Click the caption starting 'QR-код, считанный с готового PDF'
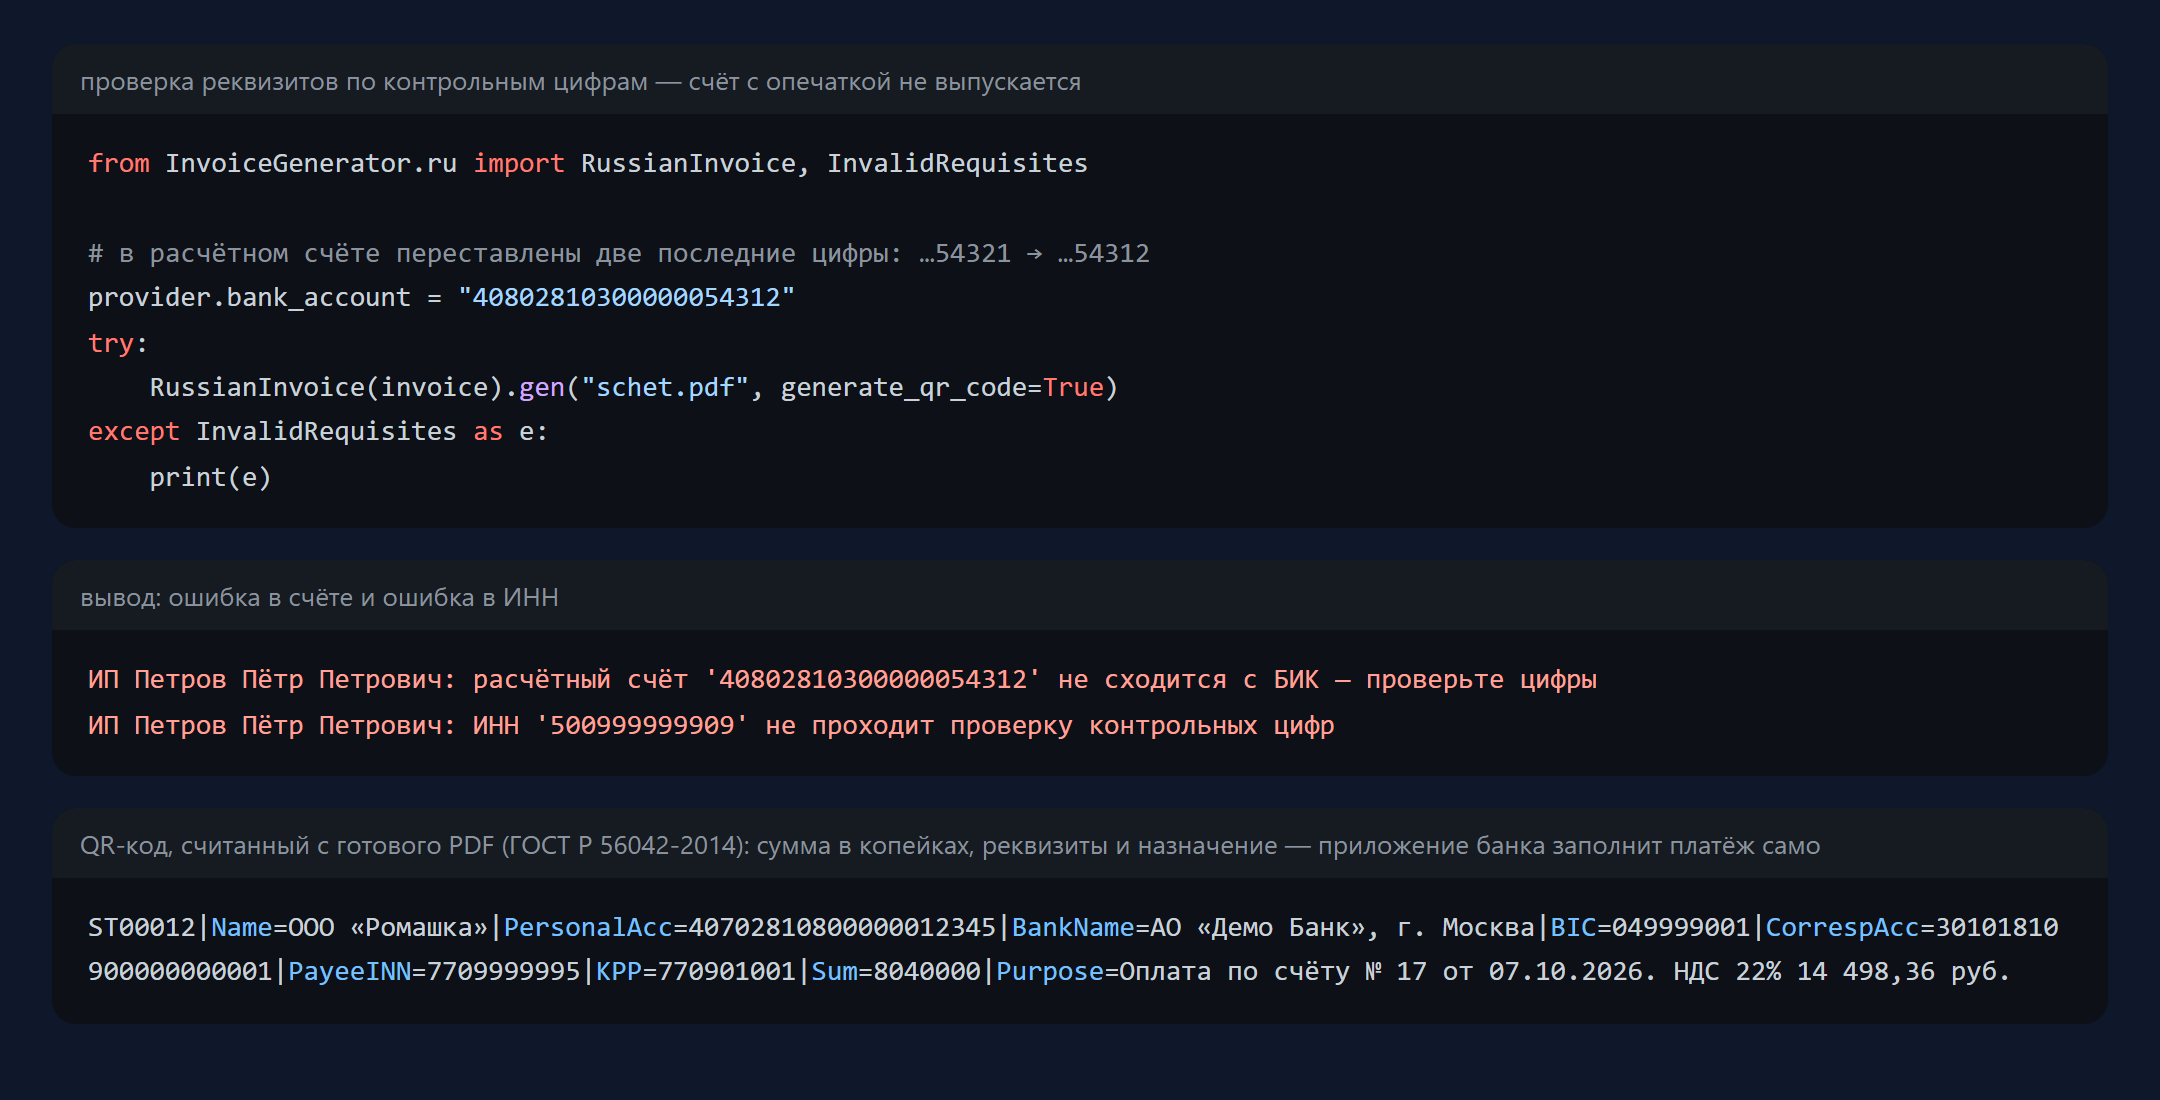This screenshot has width=2160, height=1100. (x=950, y=846)
